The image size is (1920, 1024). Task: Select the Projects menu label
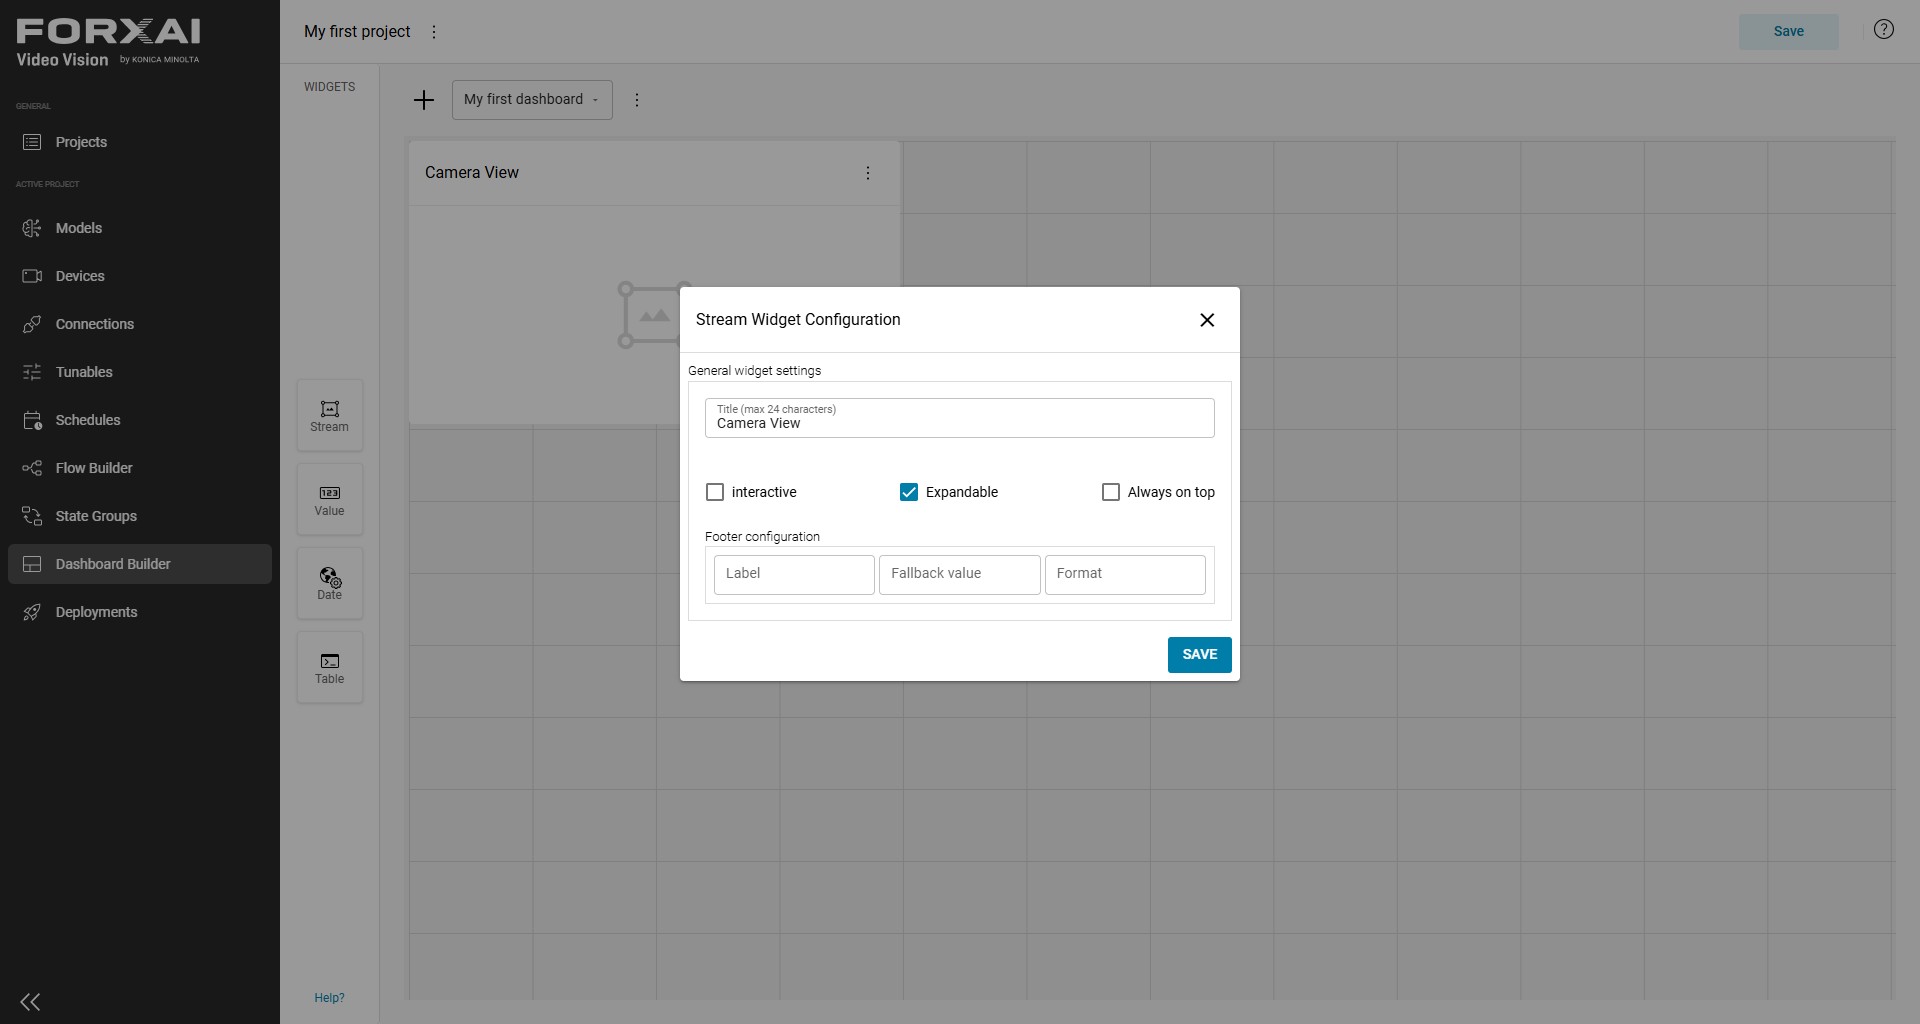[x=81, y=142]
